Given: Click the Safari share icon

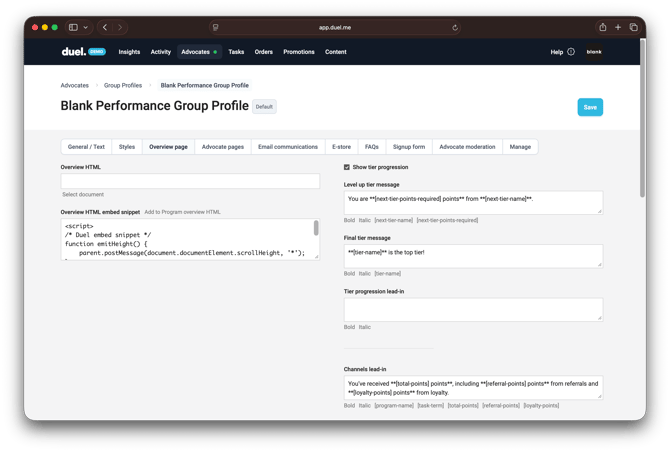Looking at the screenshot, I should click(x=602, y=27).
